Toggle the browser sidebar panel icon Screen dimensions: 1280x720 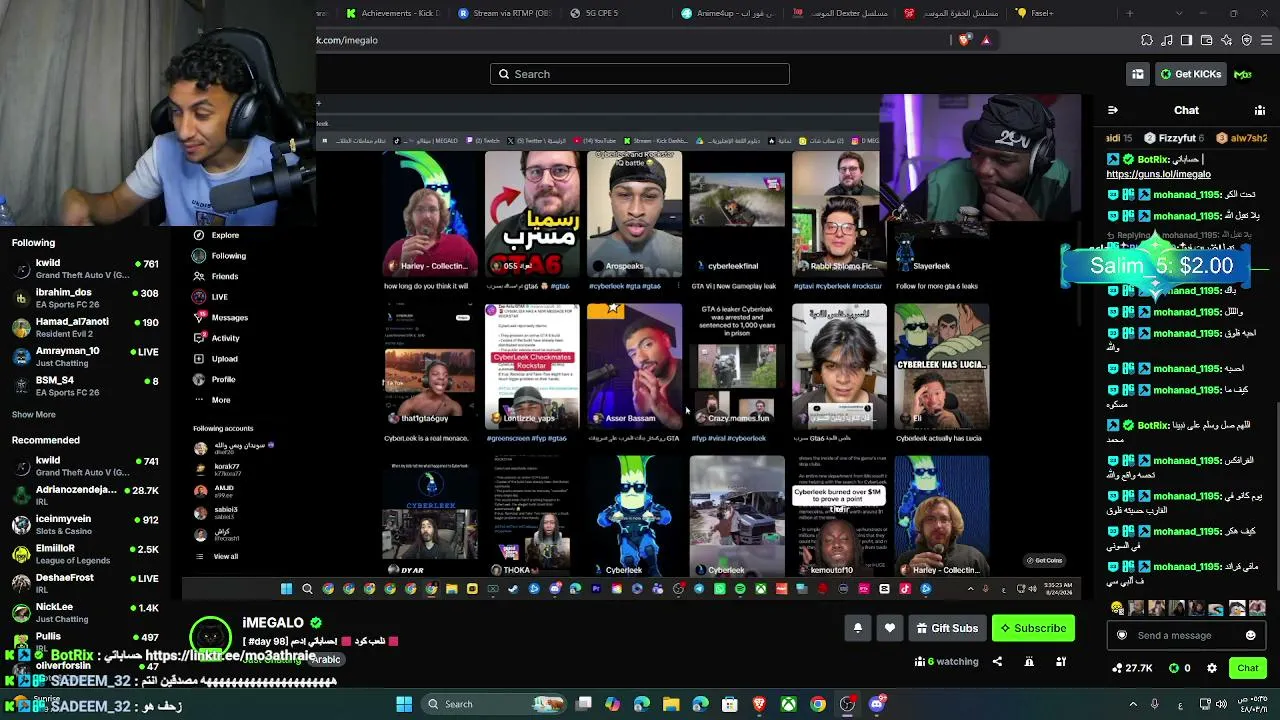1186,40
